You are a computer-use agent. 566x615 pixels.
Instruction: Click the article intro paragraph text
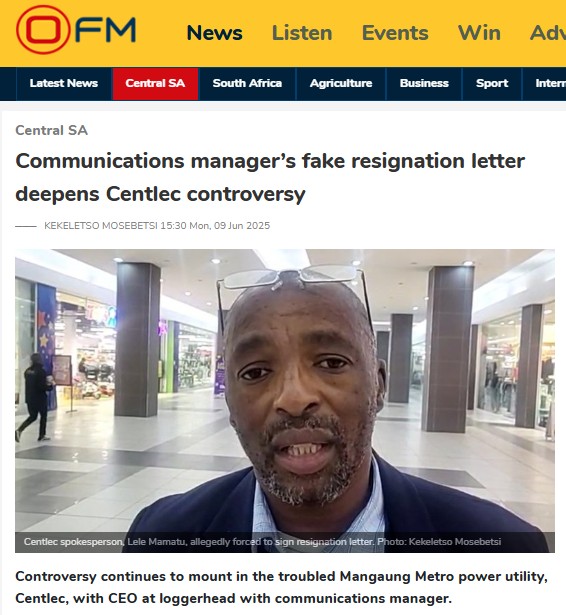coord(281,587)
